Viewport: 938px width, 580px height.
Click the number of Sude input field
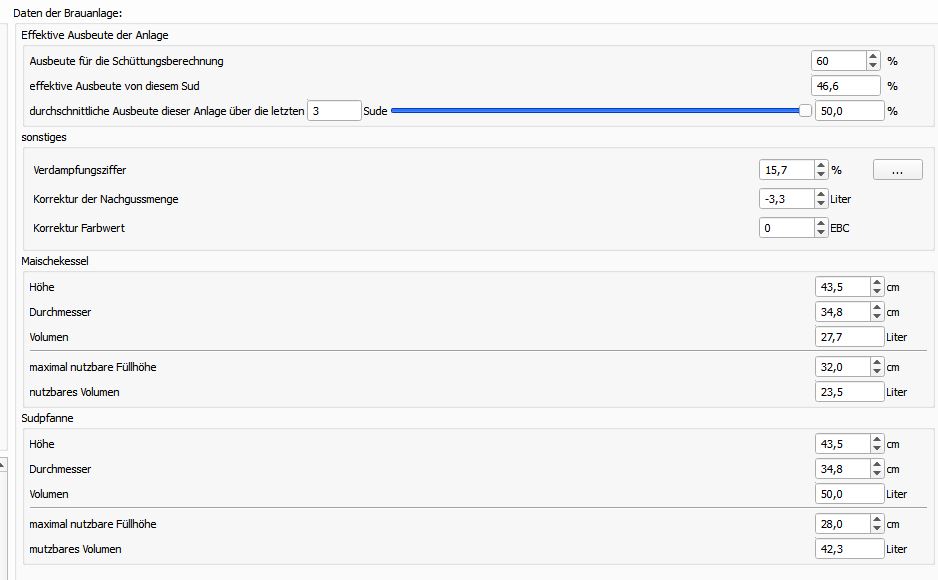click(333, 111)
